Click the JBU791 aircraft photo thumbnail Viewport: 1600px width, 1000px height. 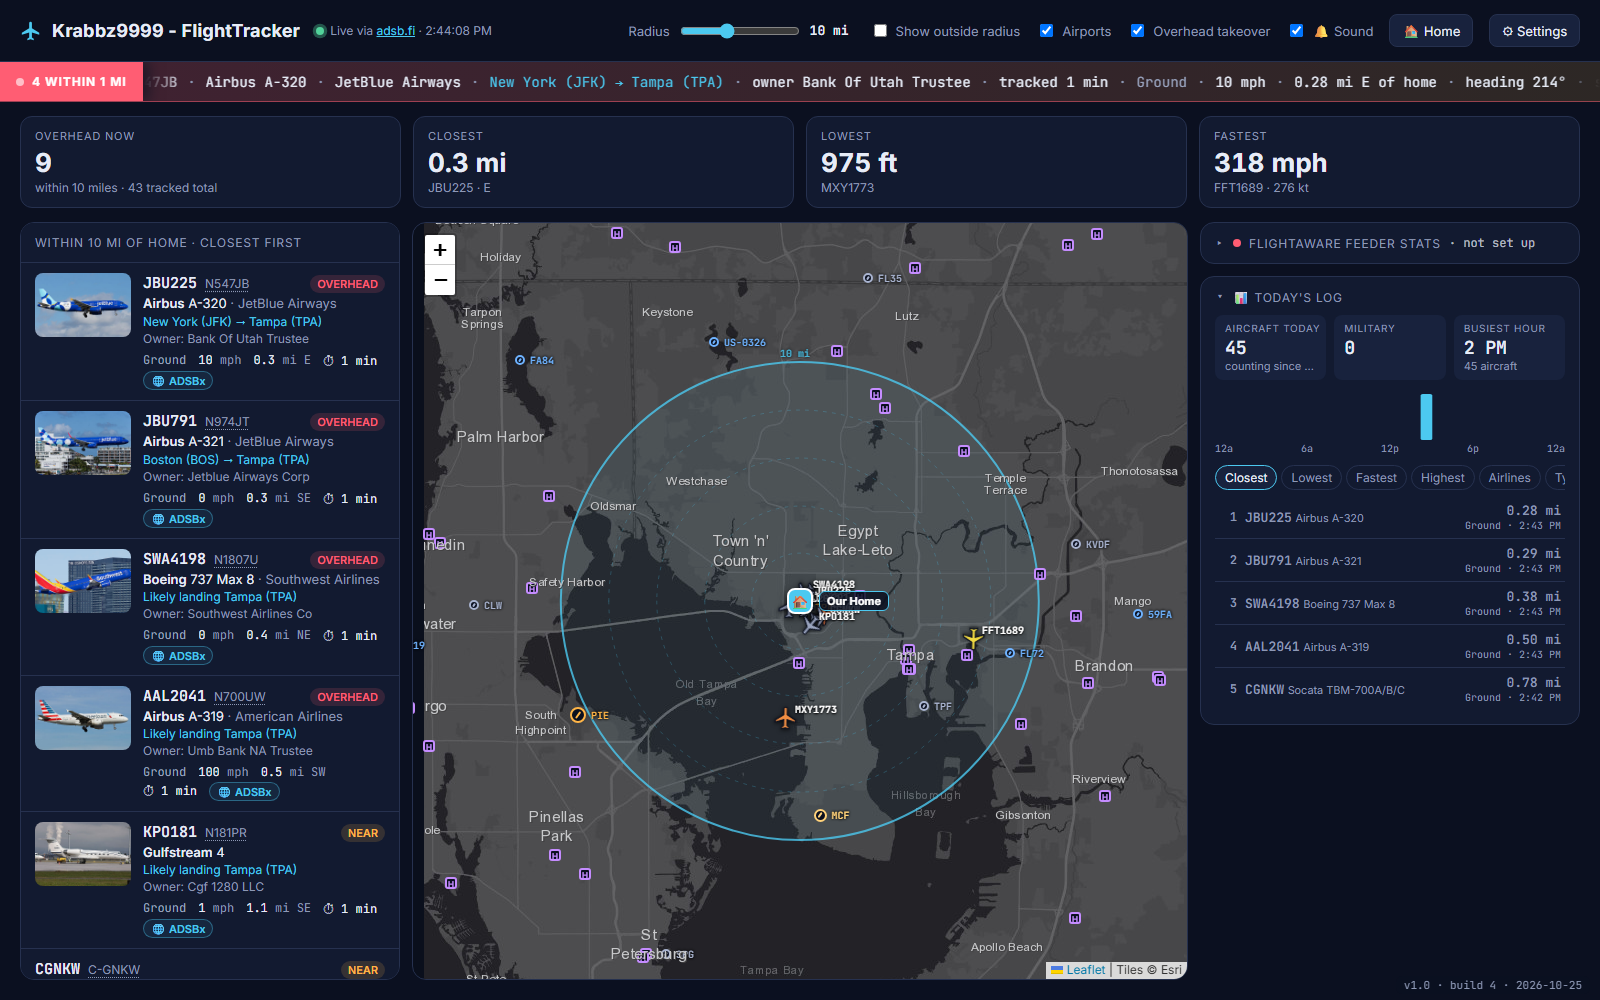point(83,443)
